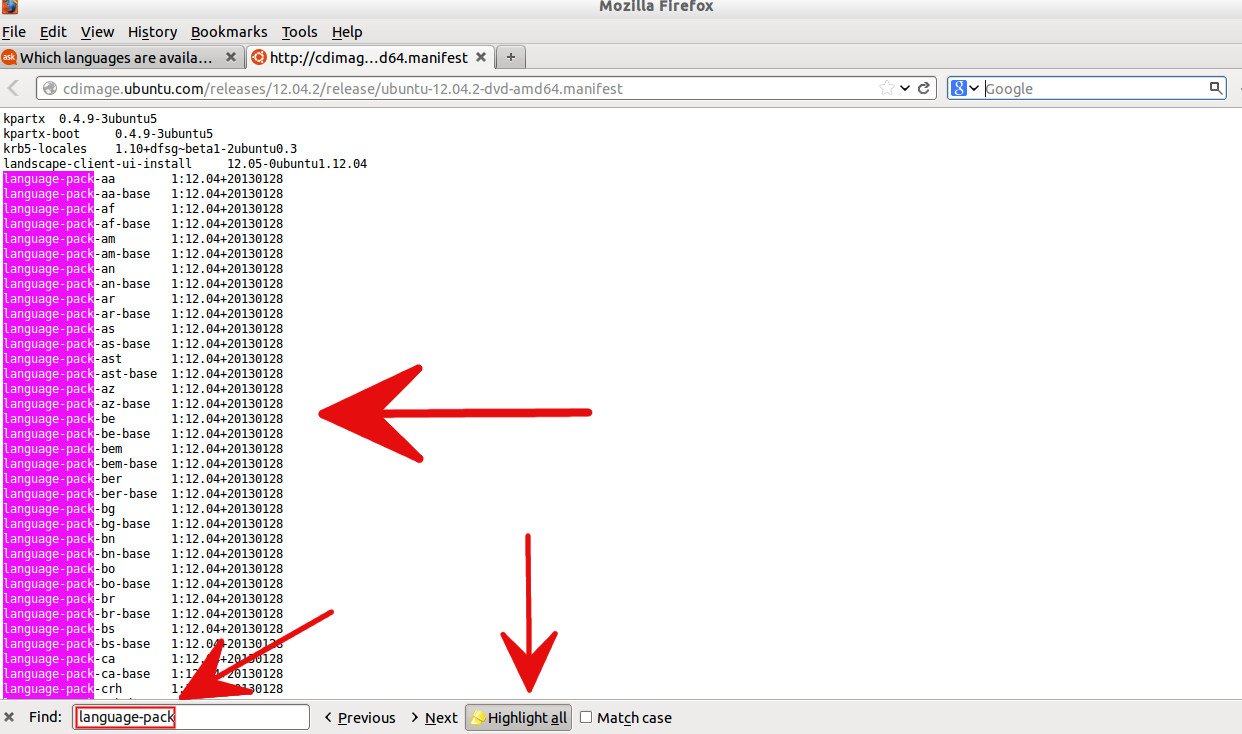Click the back navigation arrow
The image size is (1242, 734).
coord(14,88)
